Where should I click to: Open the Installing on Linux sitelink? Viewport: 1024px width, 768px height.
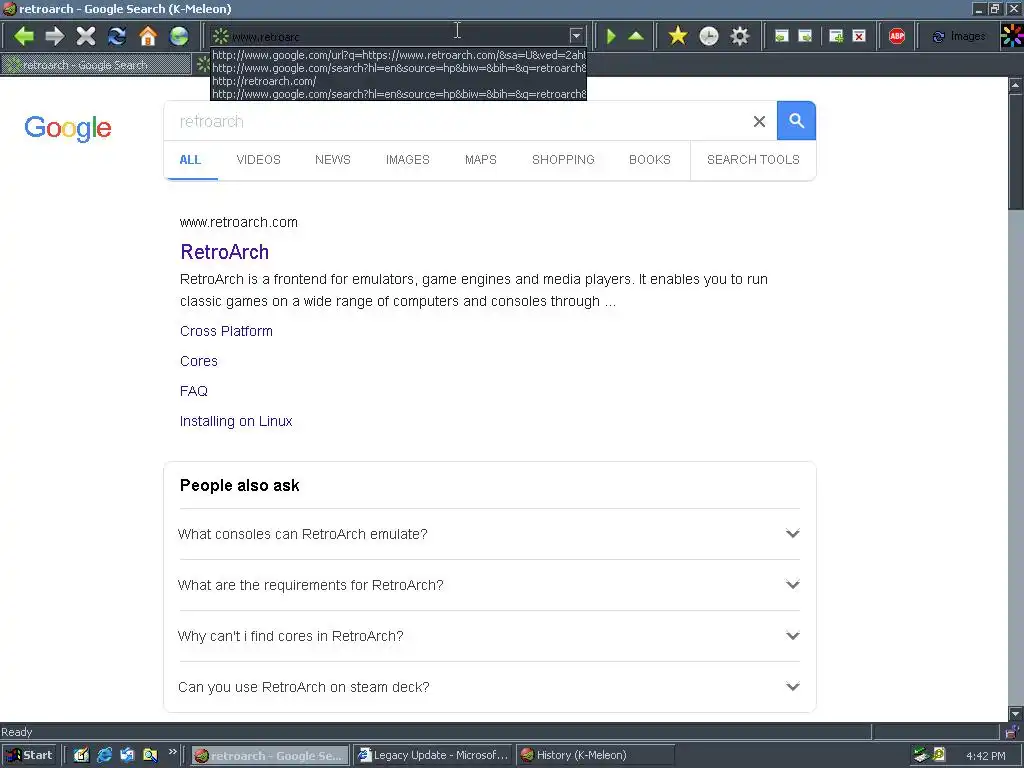pos(236,422)
